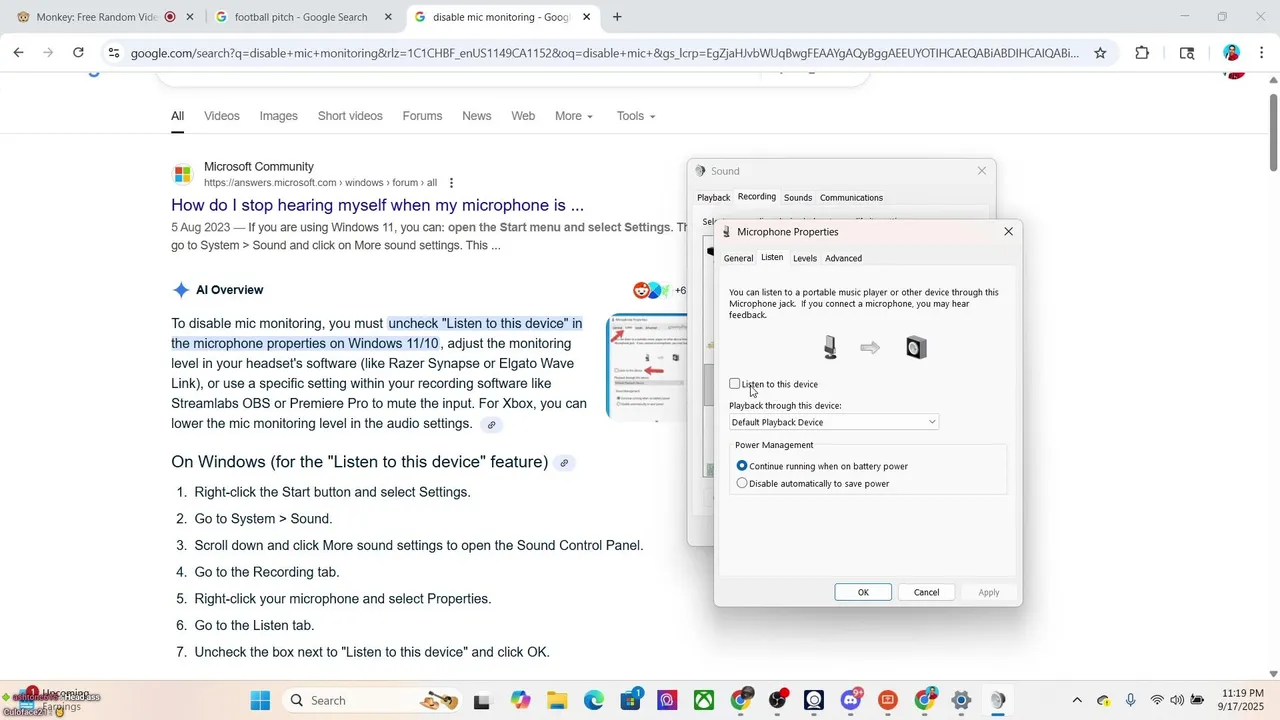1280x720 pixels.
Task: Switch to the Monkey: Free Random Video tab
Action: [x=96, y=17]
